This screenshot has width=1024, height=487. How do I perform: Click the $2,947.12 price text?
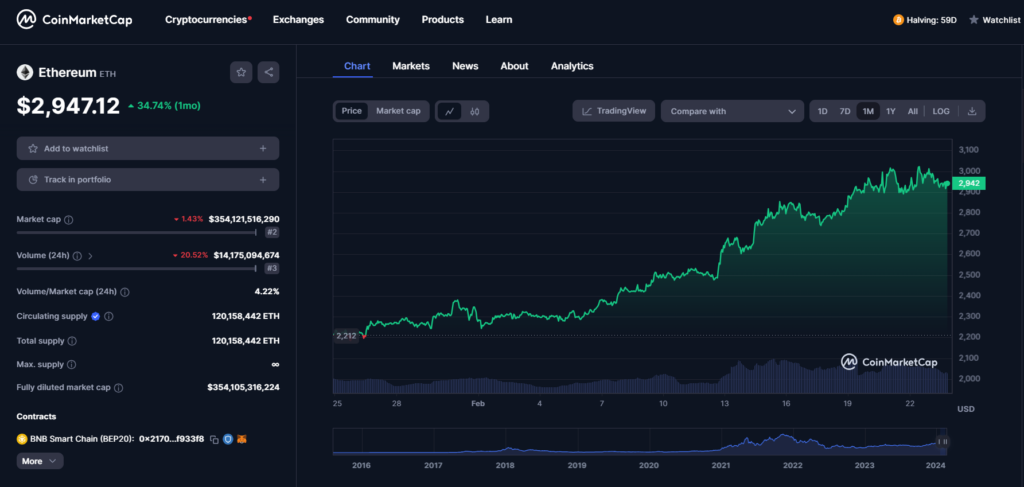[69, 105]
